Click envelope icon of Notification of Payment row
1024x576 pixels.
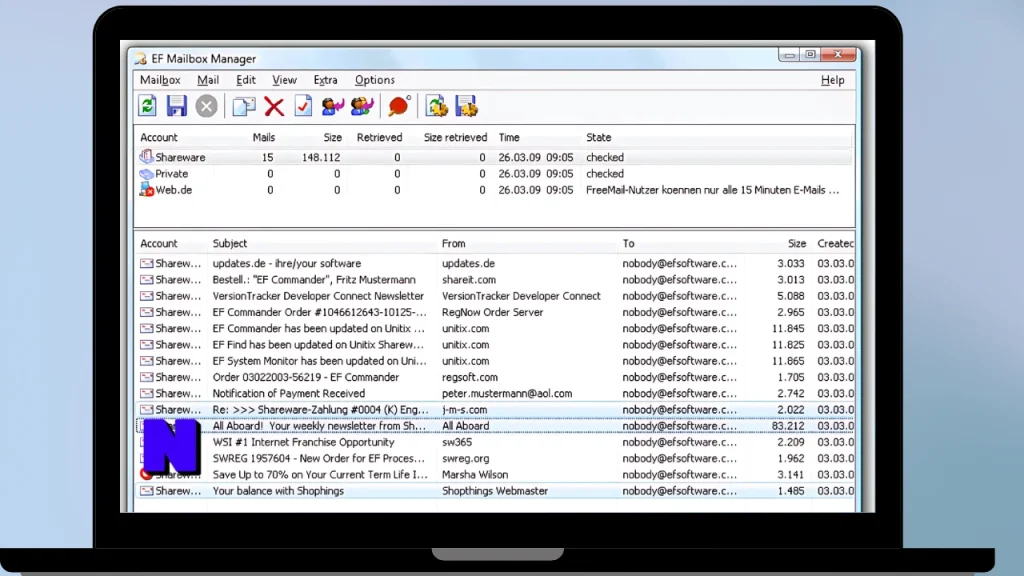click(x=146, y=393)
